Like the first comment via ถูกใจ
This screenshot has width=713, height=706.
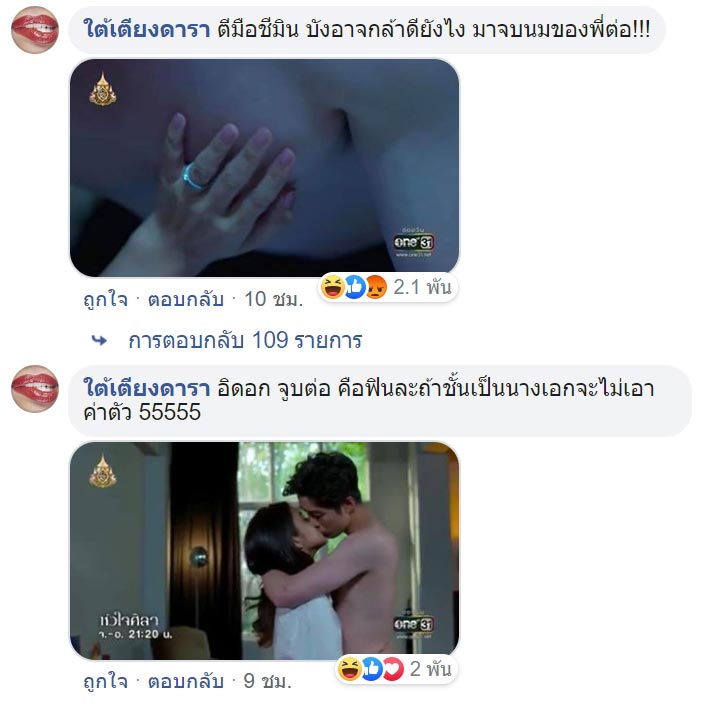pos(105,300)
